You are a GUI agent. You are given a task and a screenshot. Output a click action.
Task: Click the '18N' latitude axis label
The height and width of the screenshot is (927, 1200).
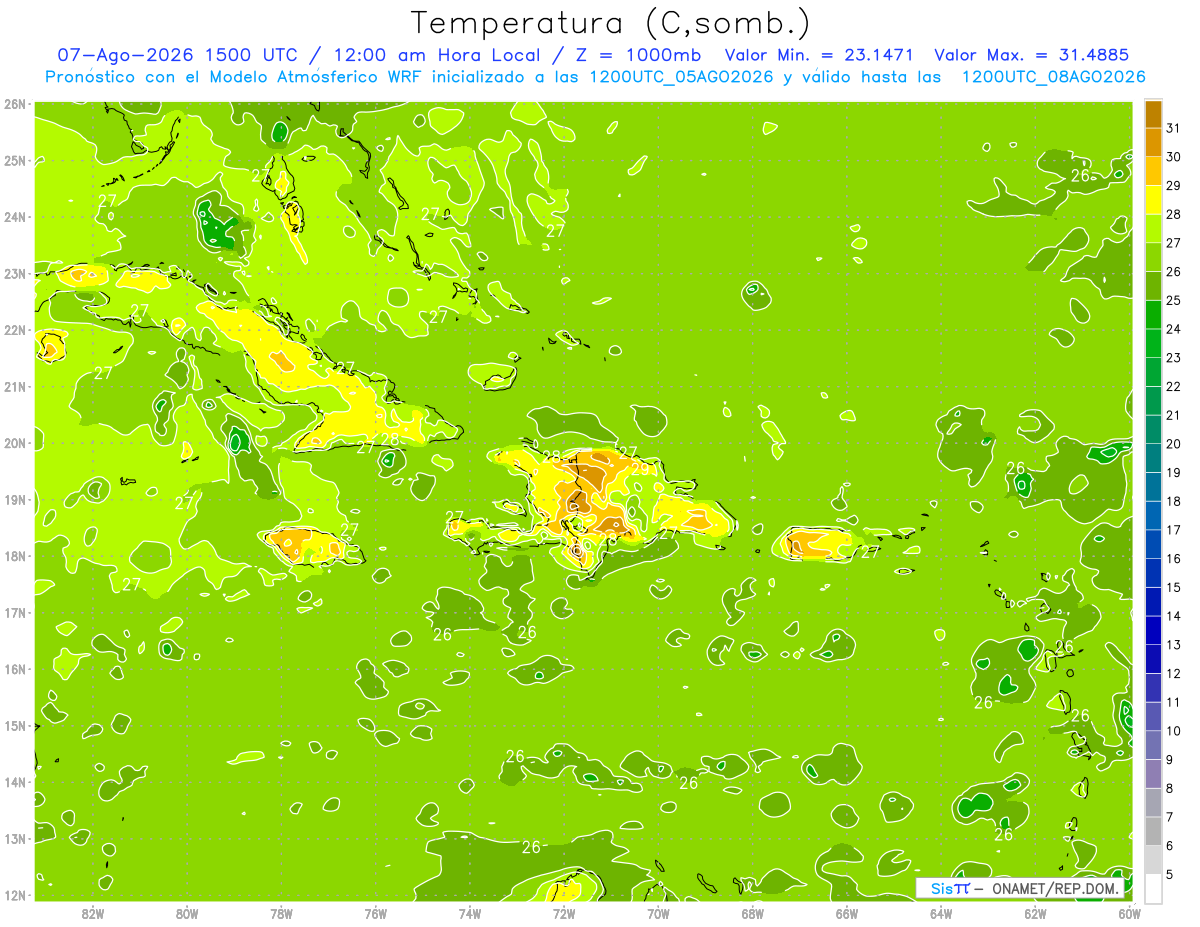pyautogui.click(x=15, y=556)
